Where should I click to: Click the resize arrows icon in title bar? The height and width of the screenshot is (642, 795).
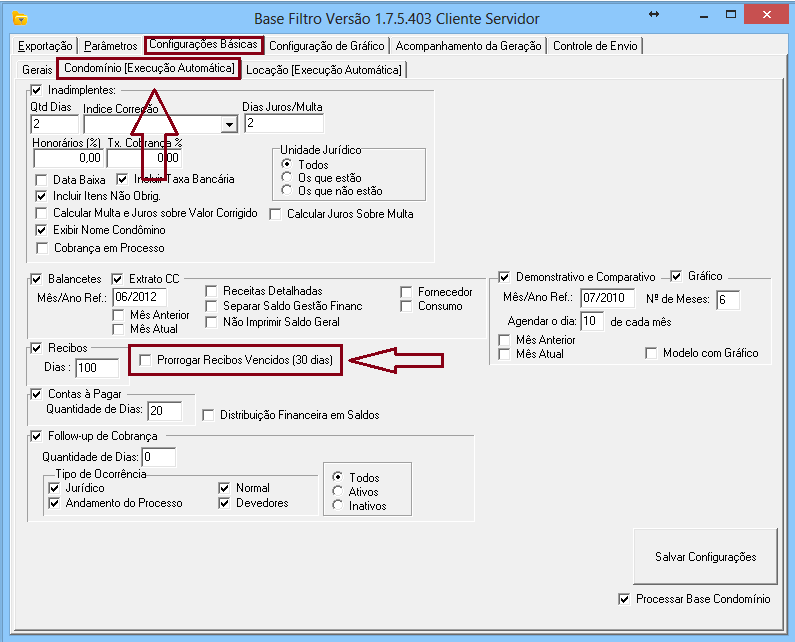[654, 15]
